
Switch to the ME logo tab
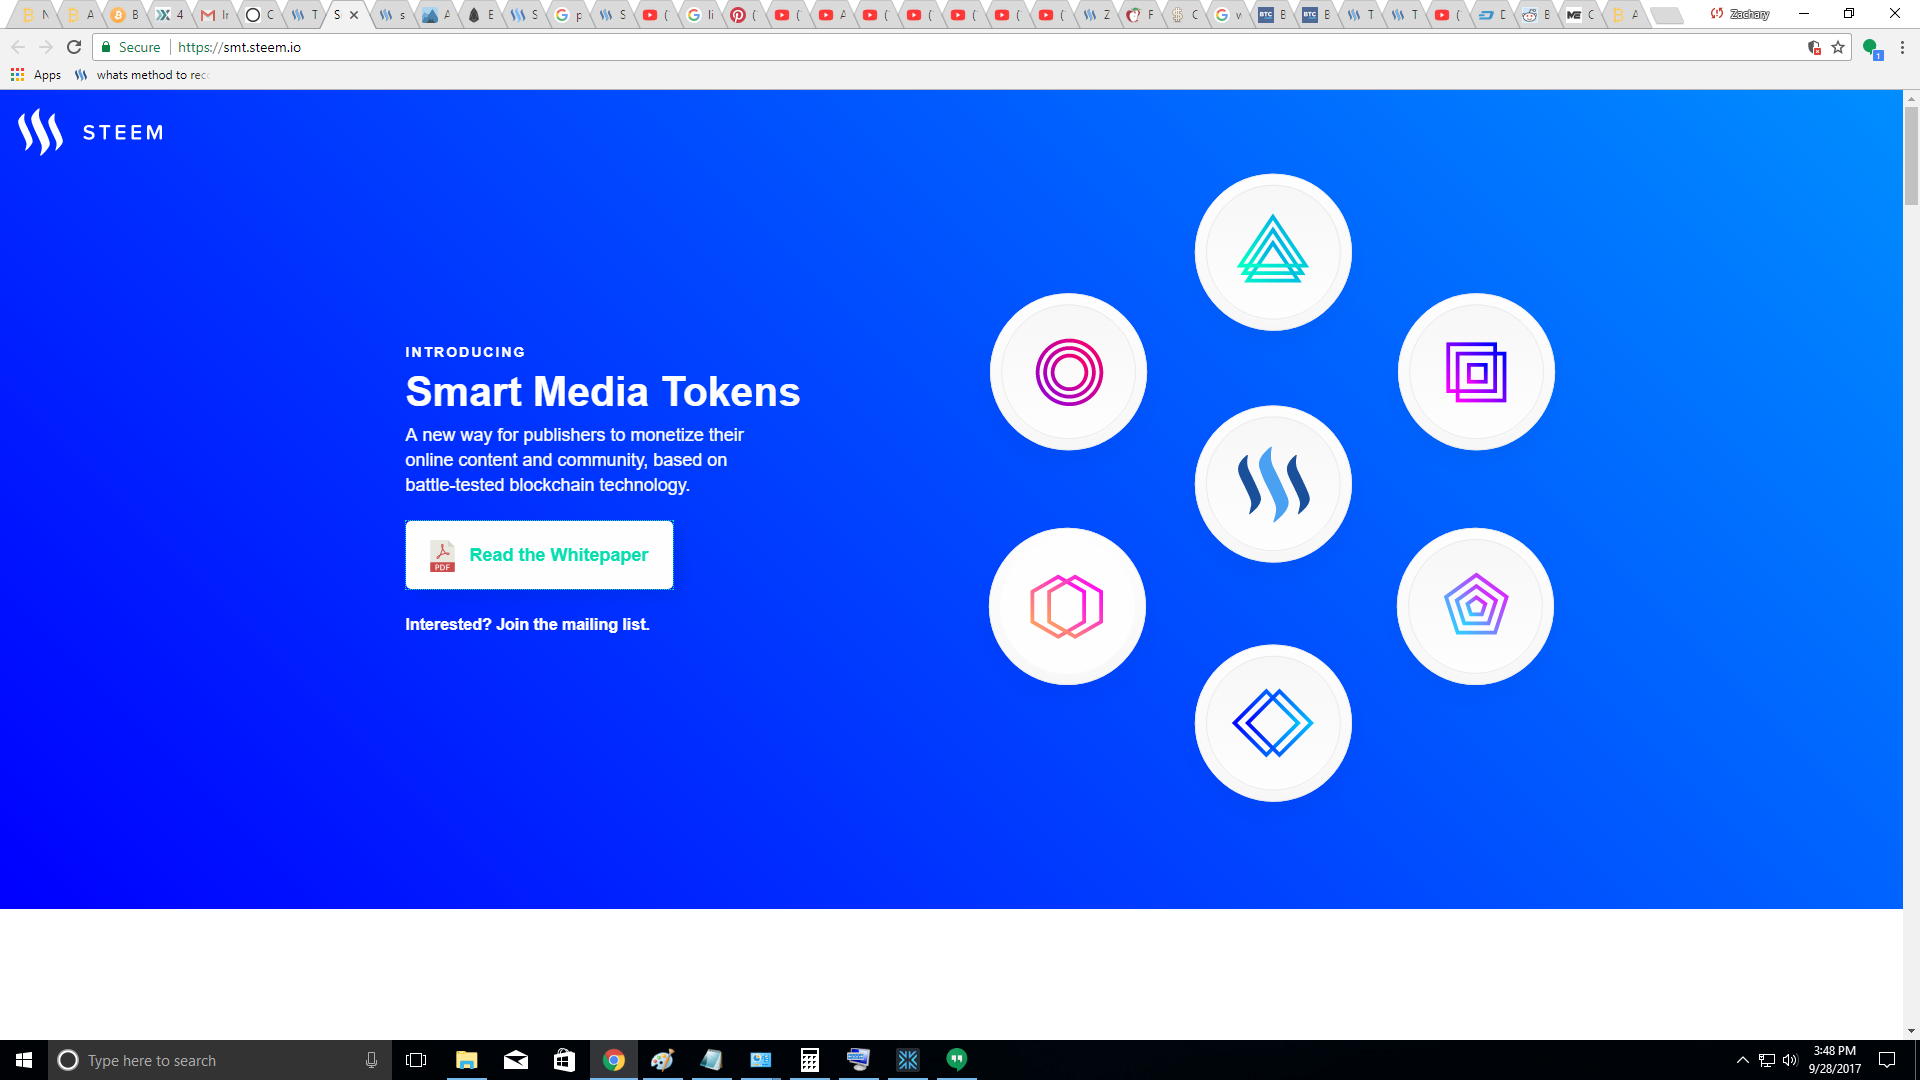point(1579,15)
